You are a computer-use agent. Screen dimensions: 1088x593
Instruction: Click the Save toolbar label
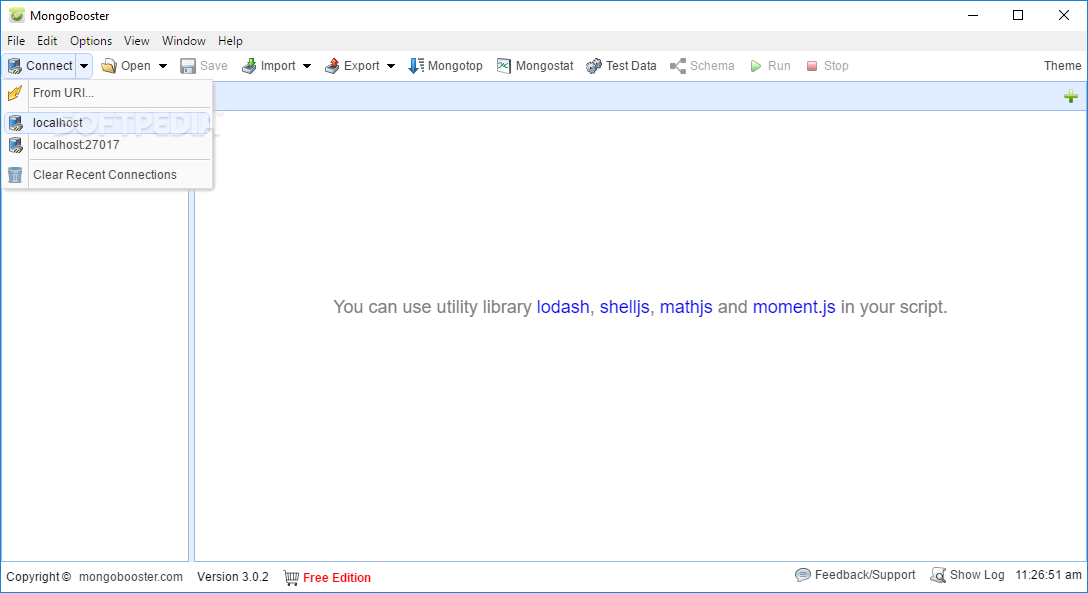pyautogui.click(x=214, y=66)
